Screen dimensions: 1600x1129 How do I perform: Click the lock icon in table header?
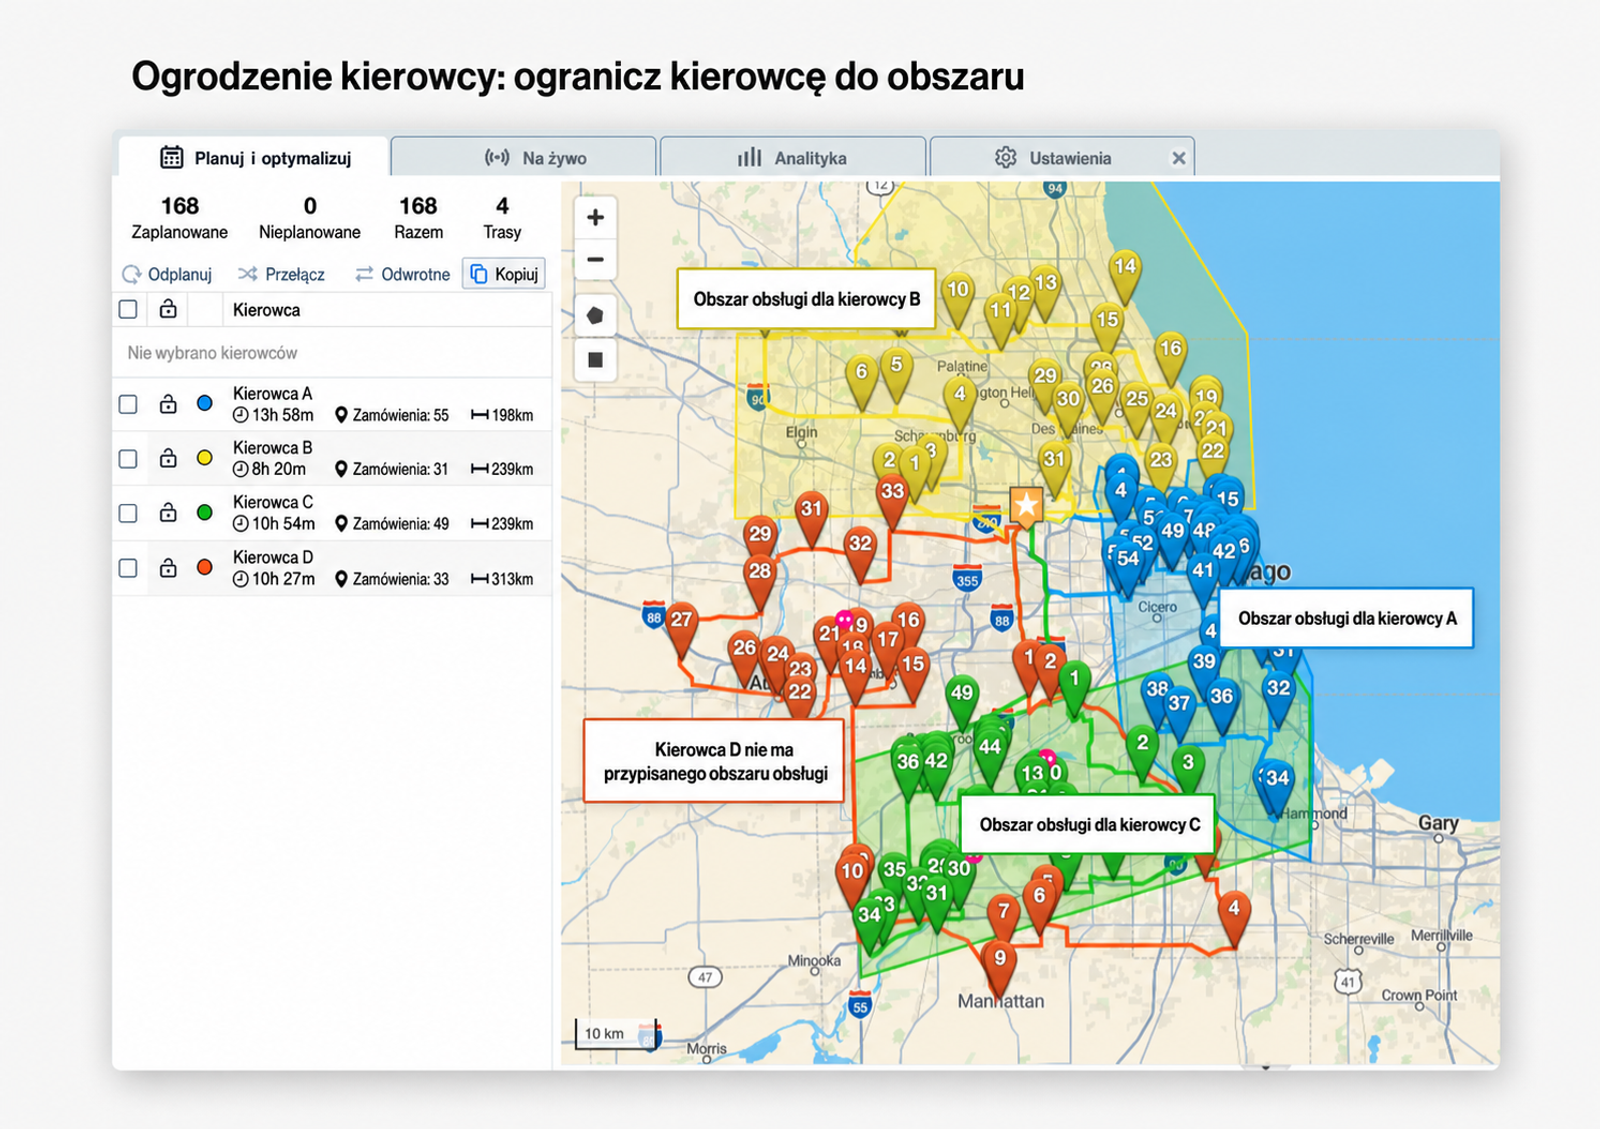click(x=168, y=309)
